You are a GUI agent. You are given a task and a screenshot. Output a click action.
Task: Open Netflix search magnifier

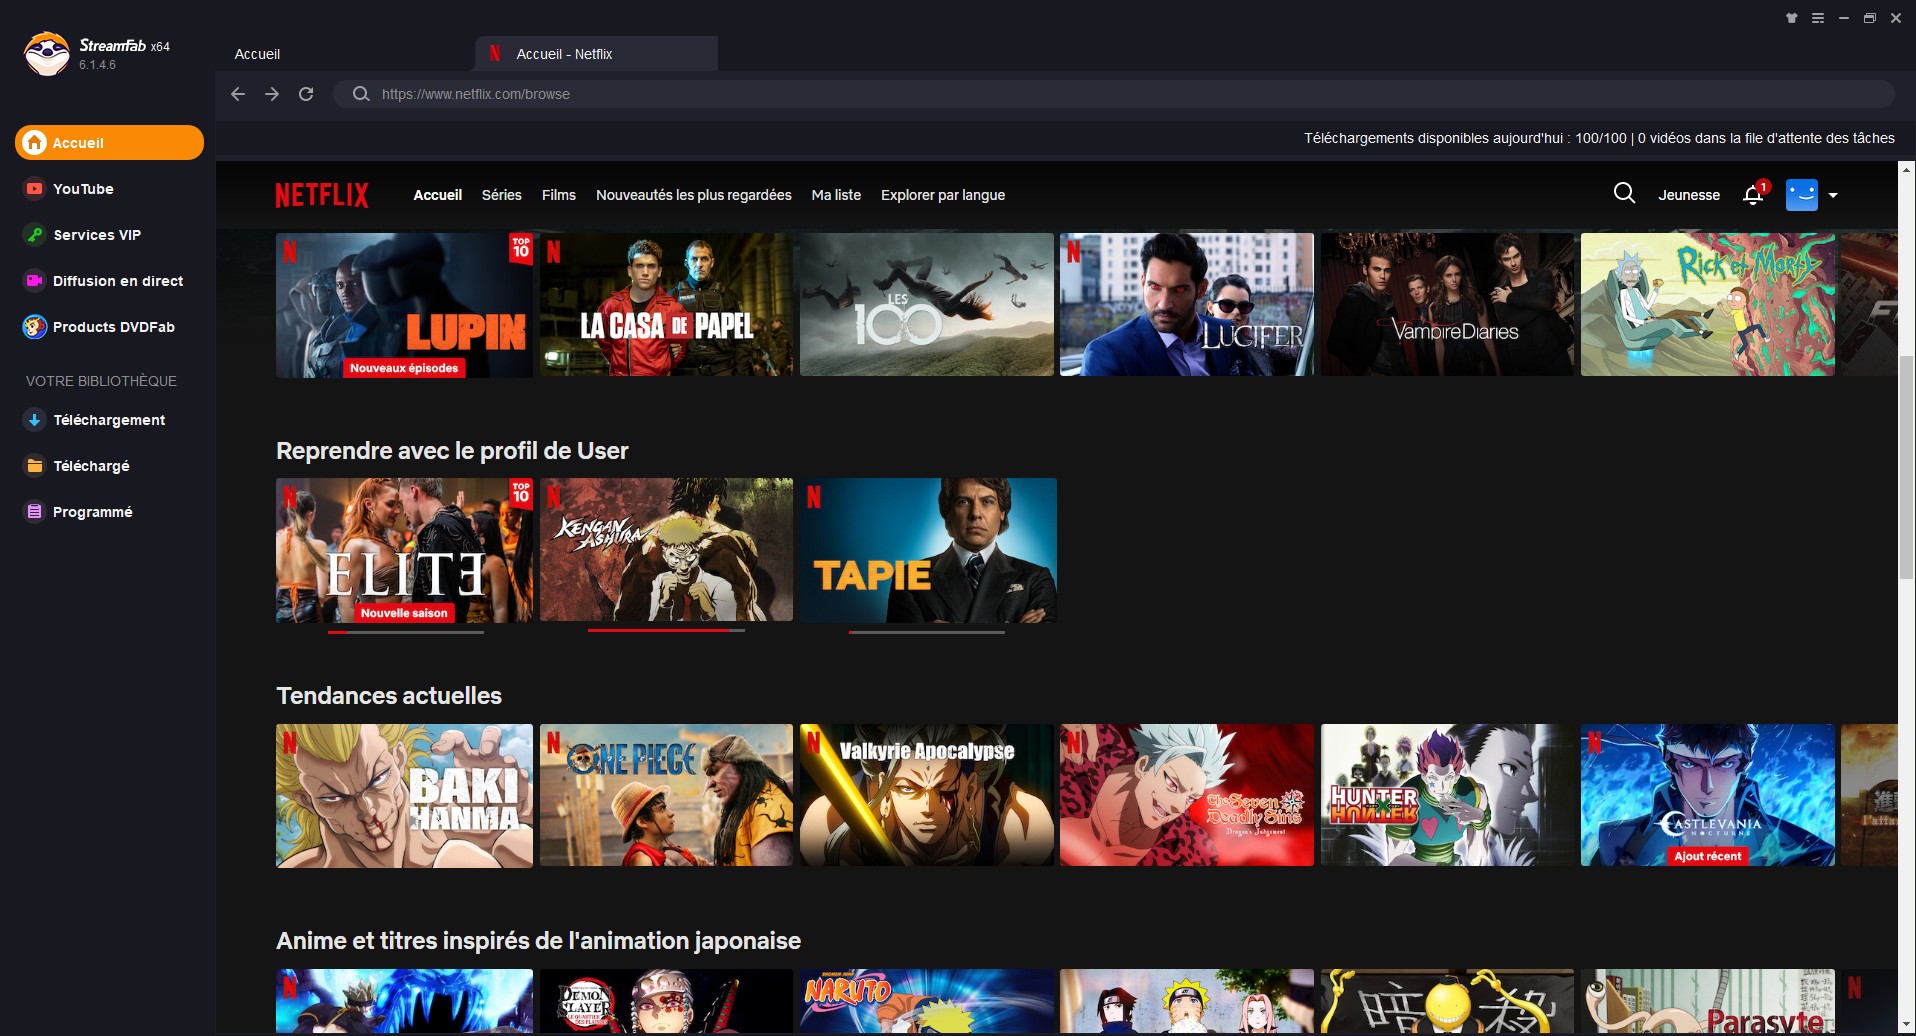tap(1624, 194)
